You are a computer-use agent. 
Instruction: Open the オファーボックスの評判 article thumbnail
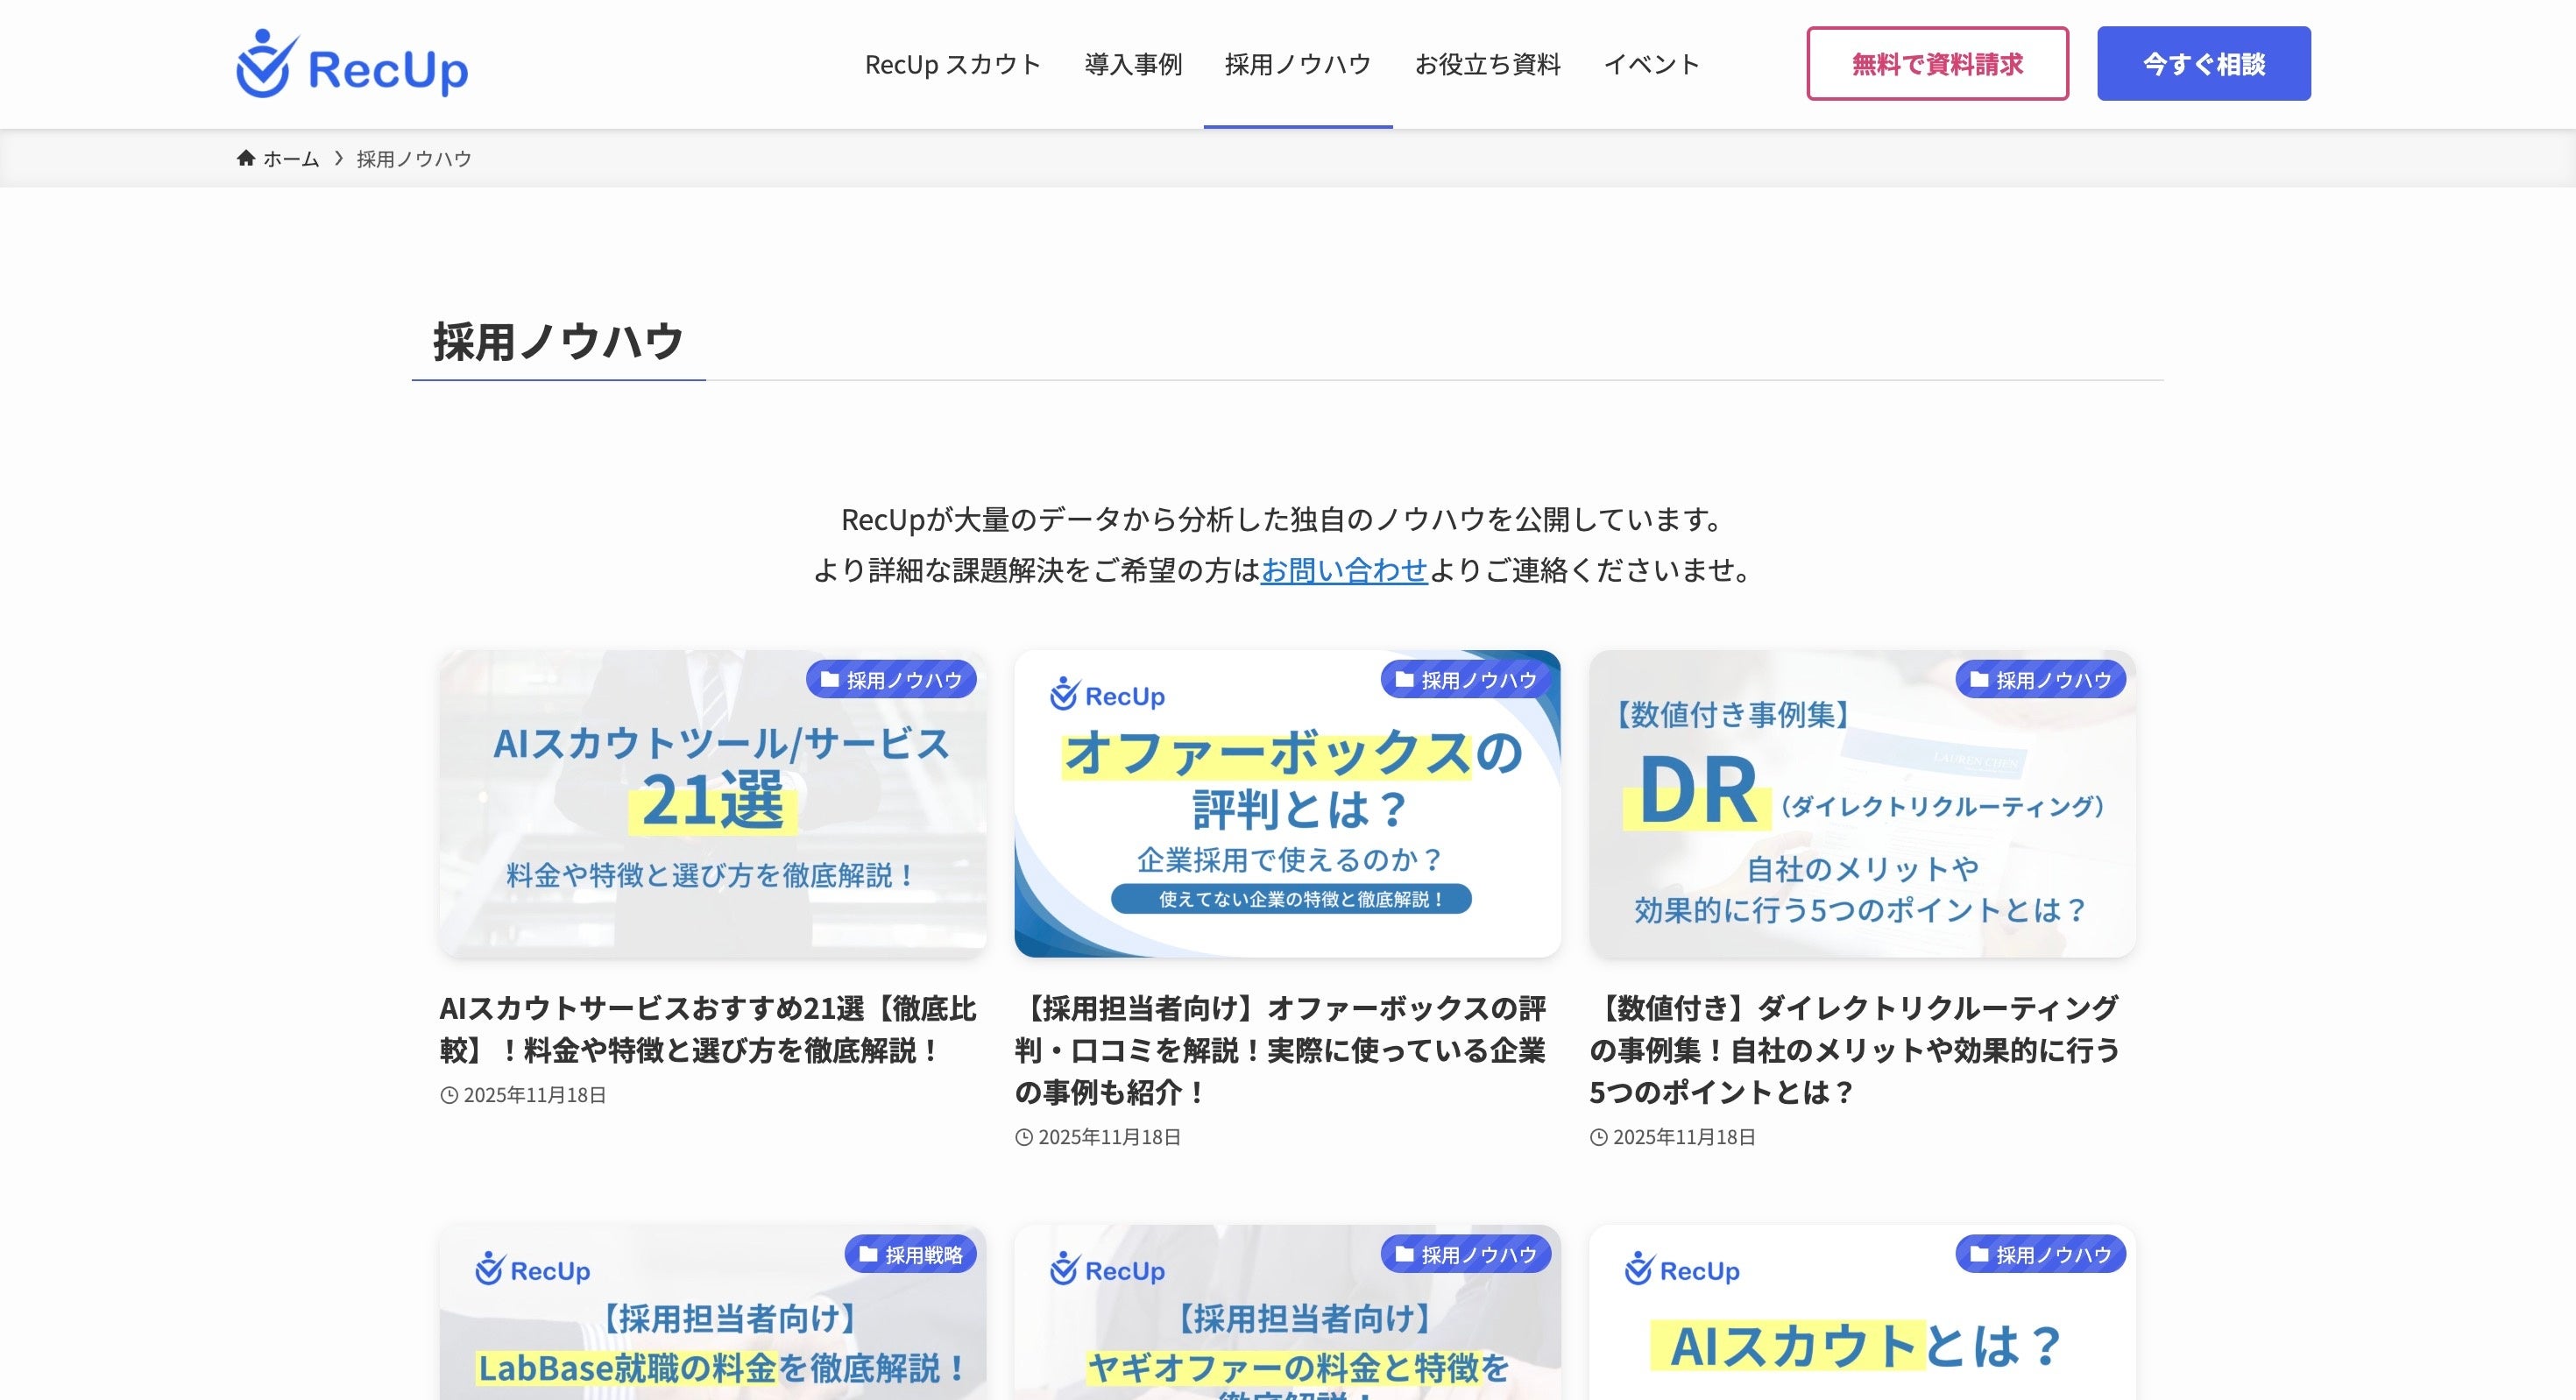[1287, 804]
